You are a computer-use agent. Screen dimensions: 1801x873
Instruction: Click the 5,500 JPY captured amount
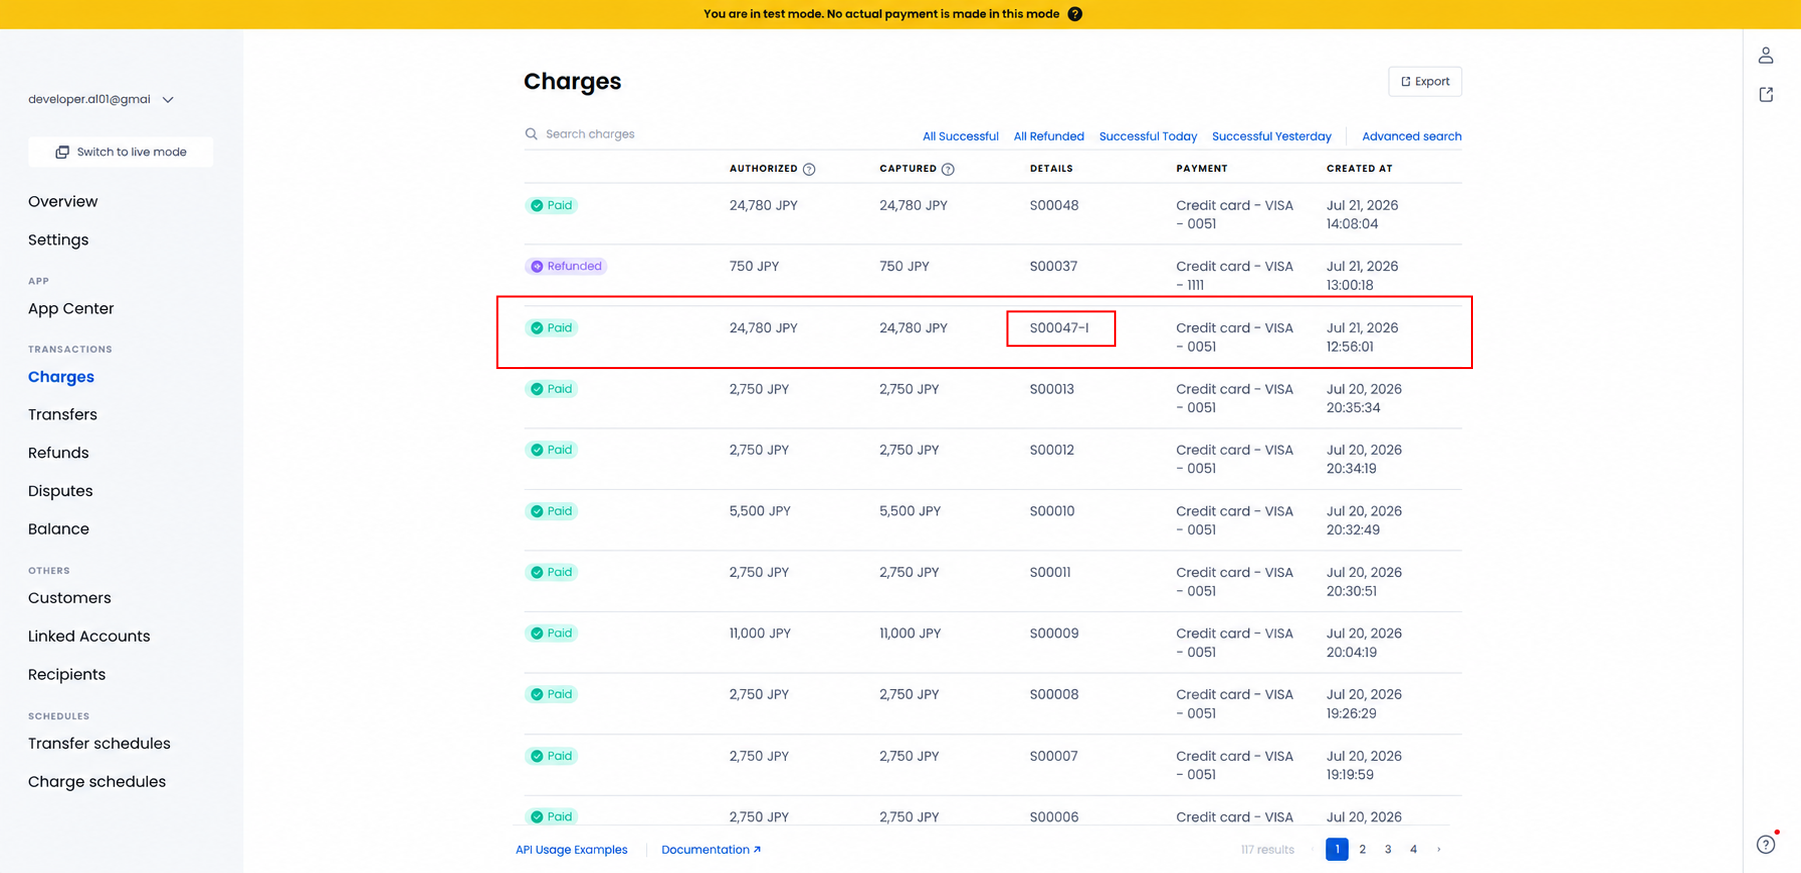click(x=910, y=511)
